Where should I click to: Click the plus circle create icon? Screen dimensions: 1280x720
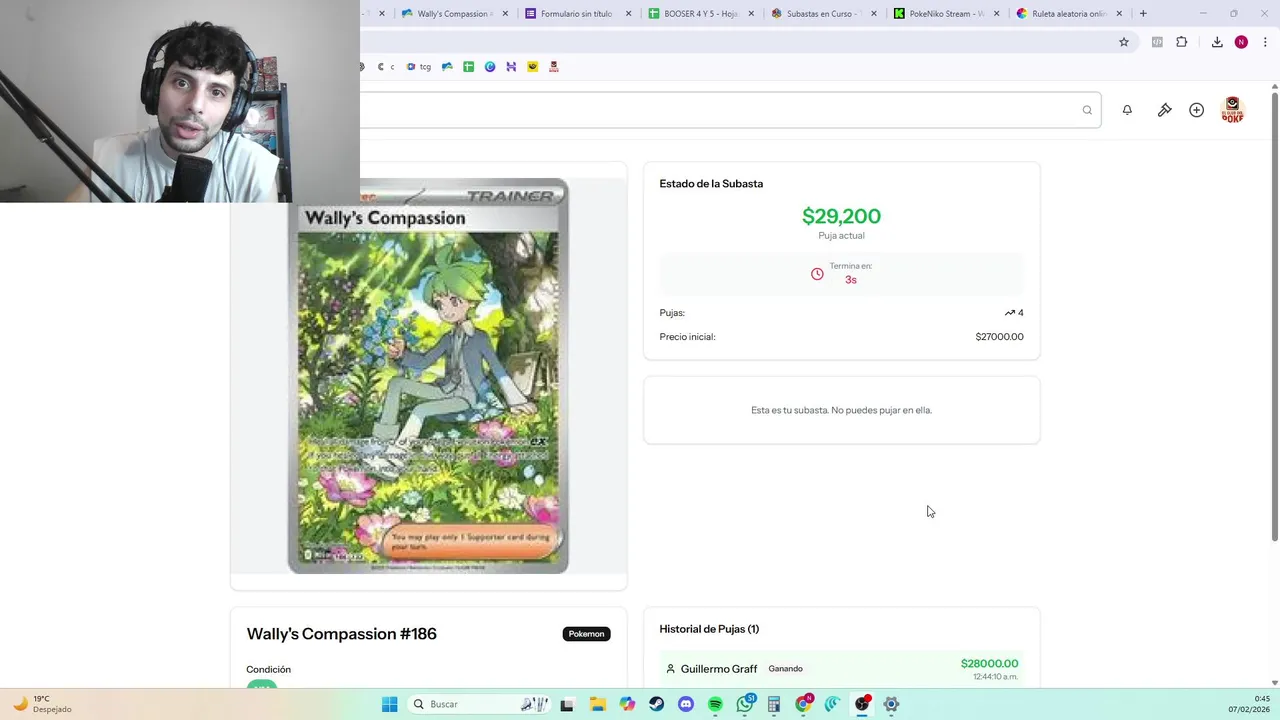point(1196,110)
